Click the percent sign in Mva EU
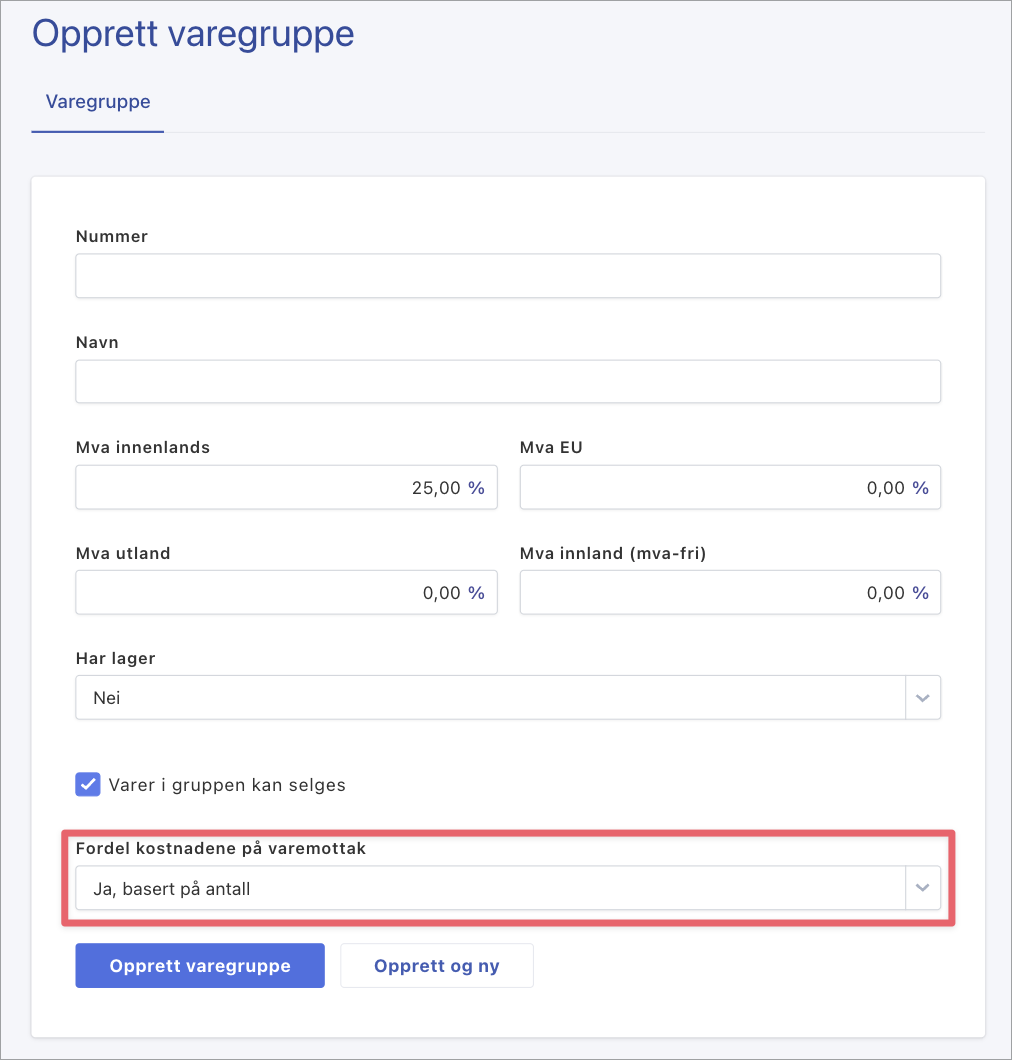Image resolution: width=1012 pixels, height=1060 pixels. pos(920,488)
